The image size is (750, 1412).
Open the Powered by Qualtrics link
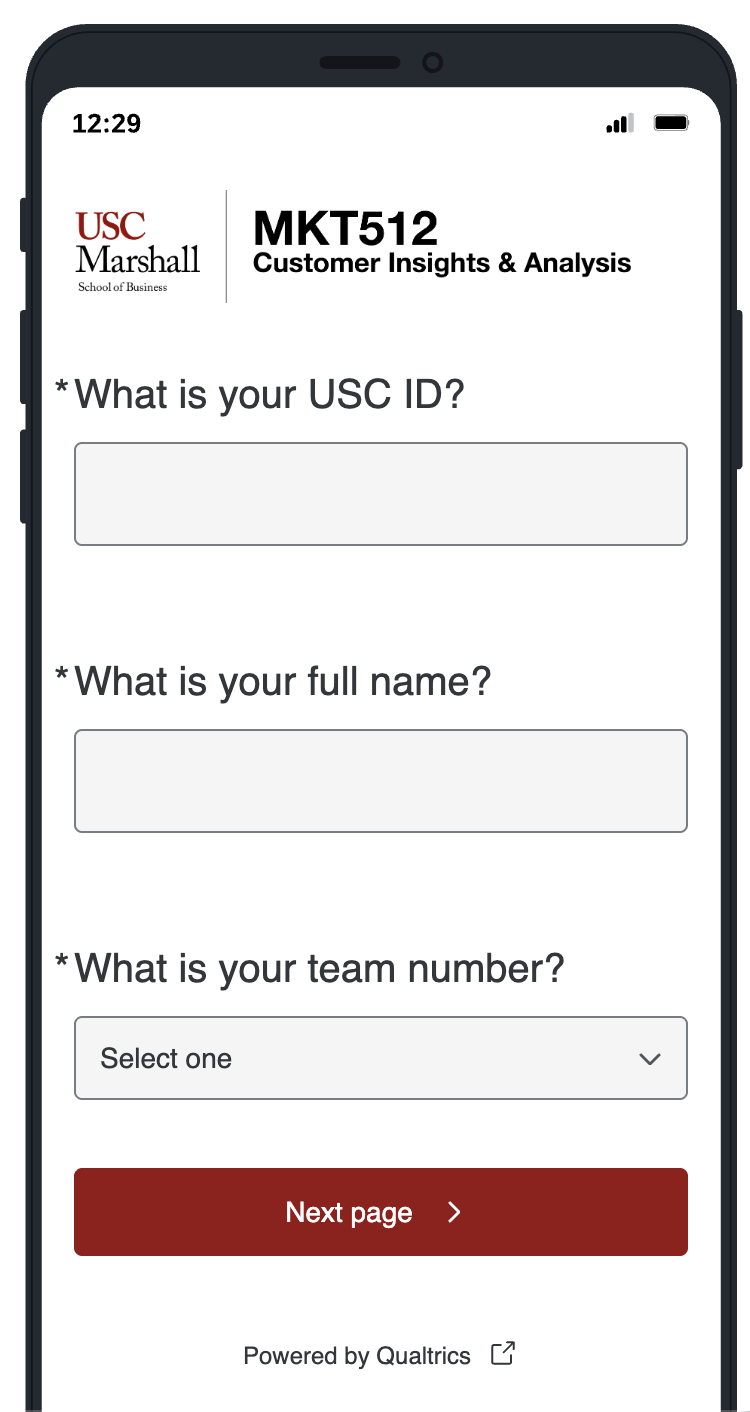coord(357,1356)
